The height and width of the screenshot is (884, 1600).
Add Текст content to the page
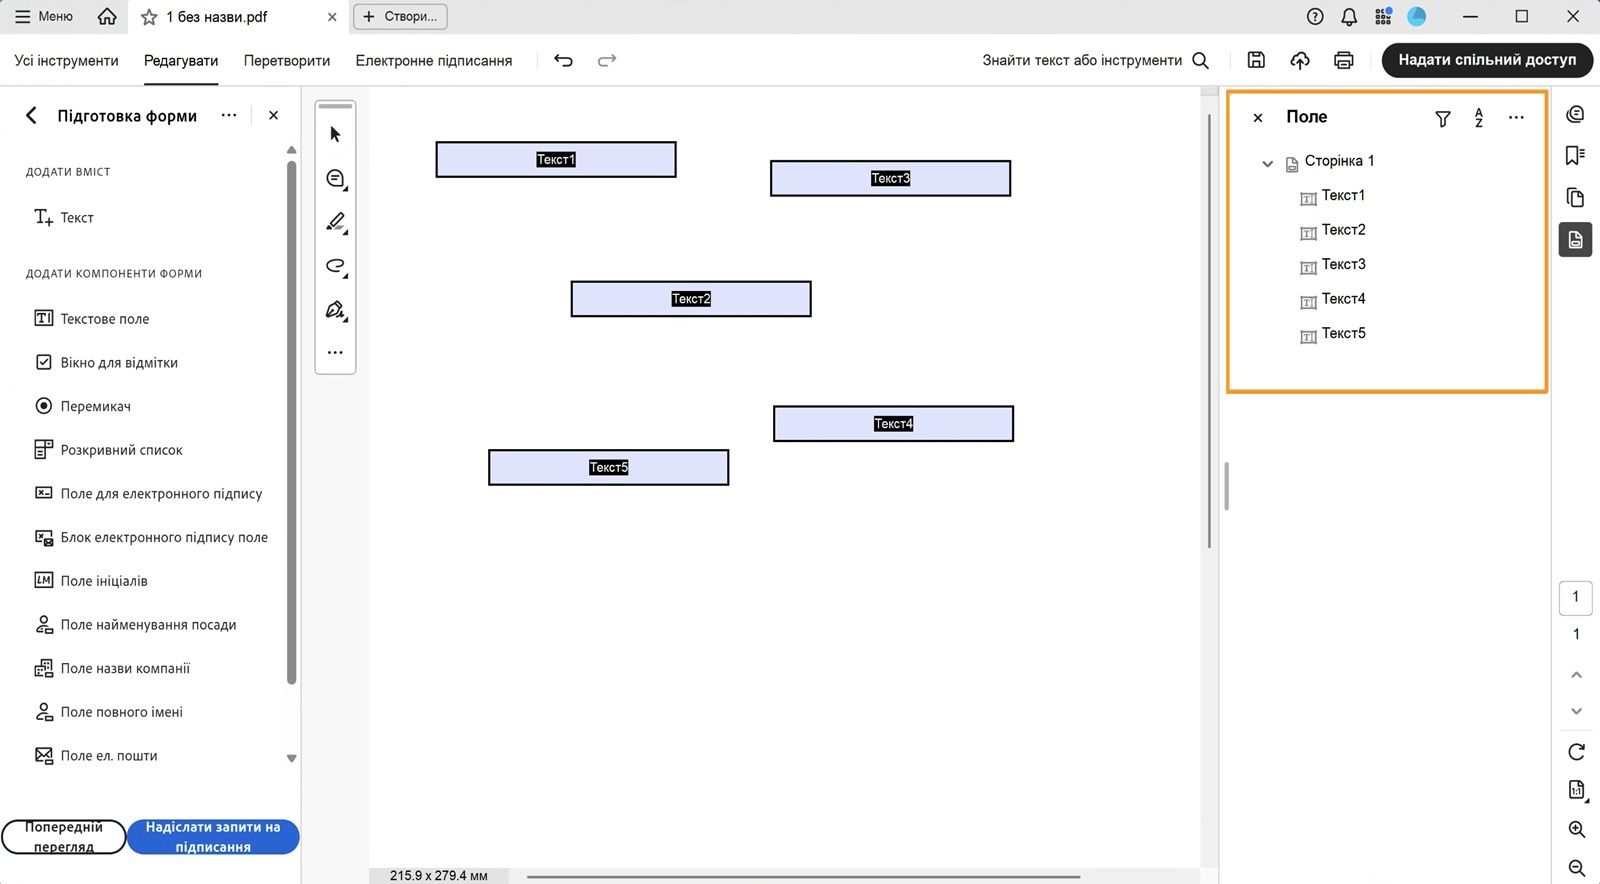tap(64, 218)
